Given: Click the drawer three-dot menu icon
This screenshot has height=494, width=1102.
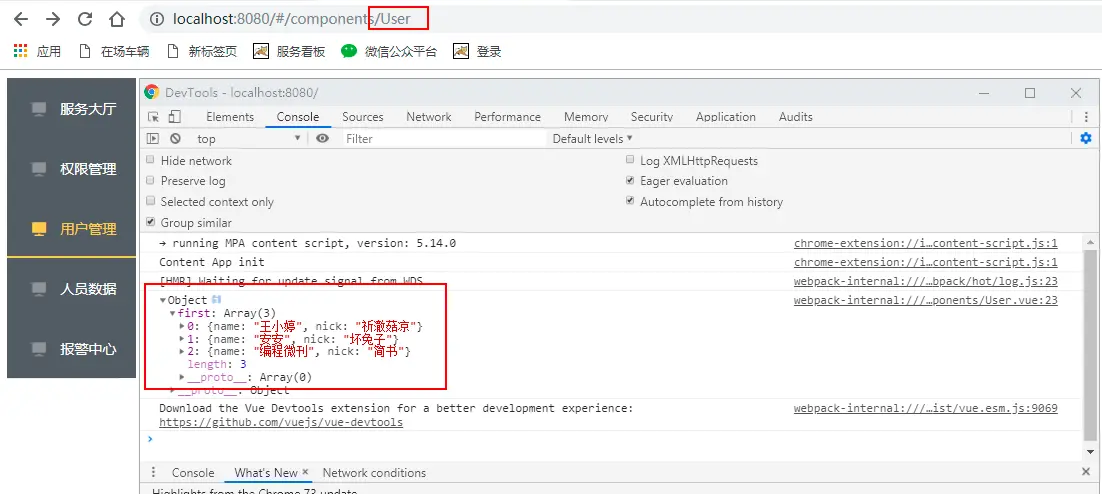Looking at the screenshot, I should pyautogui.click(x=153, y=473).
